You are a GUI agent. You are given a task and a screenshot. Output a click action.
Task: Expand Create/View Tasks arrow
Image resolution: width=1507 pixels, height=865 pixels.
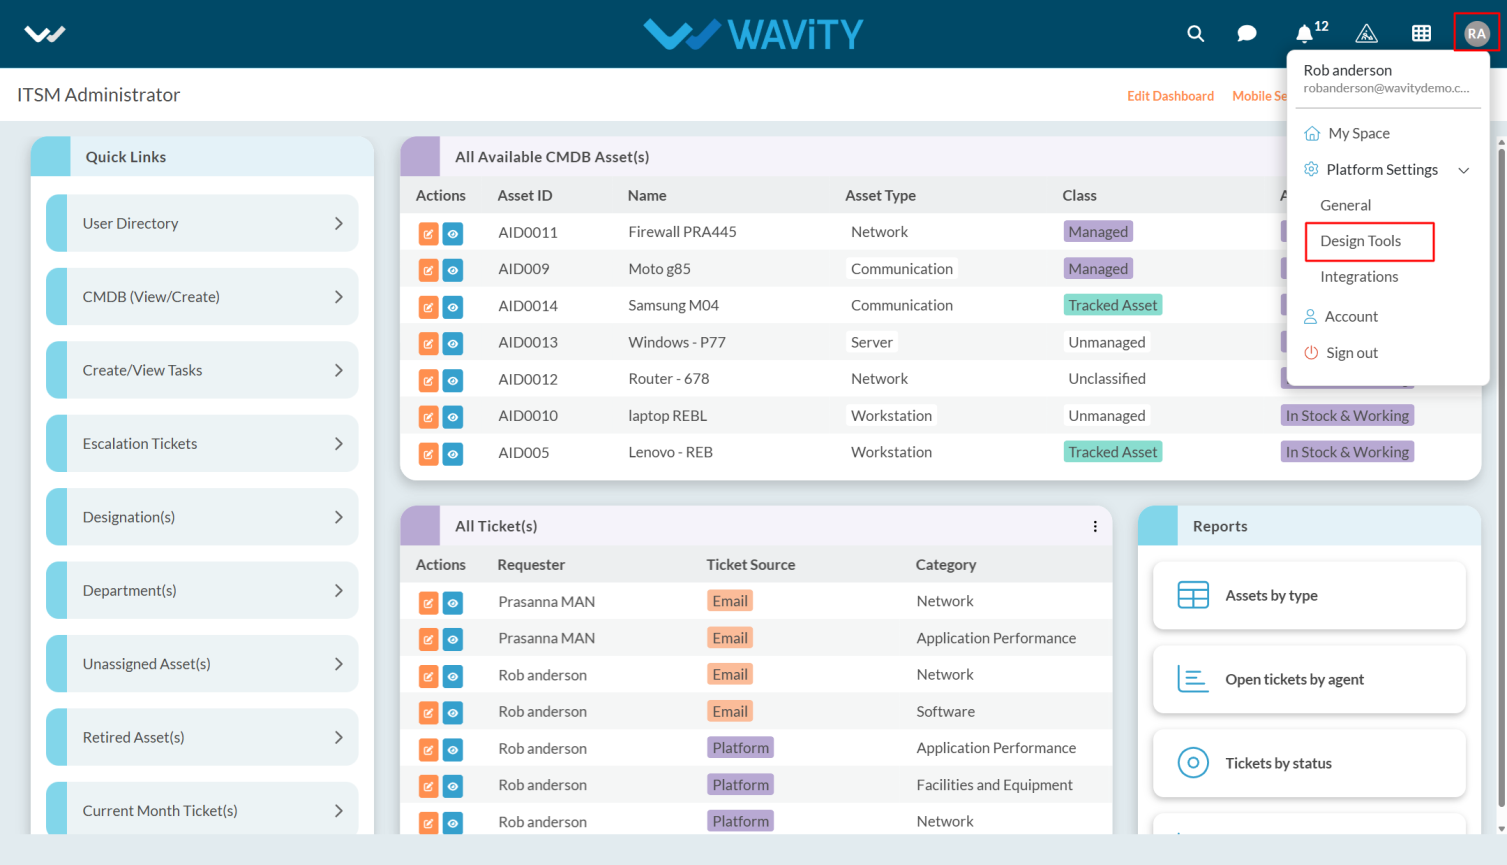(x=338, y=370)
